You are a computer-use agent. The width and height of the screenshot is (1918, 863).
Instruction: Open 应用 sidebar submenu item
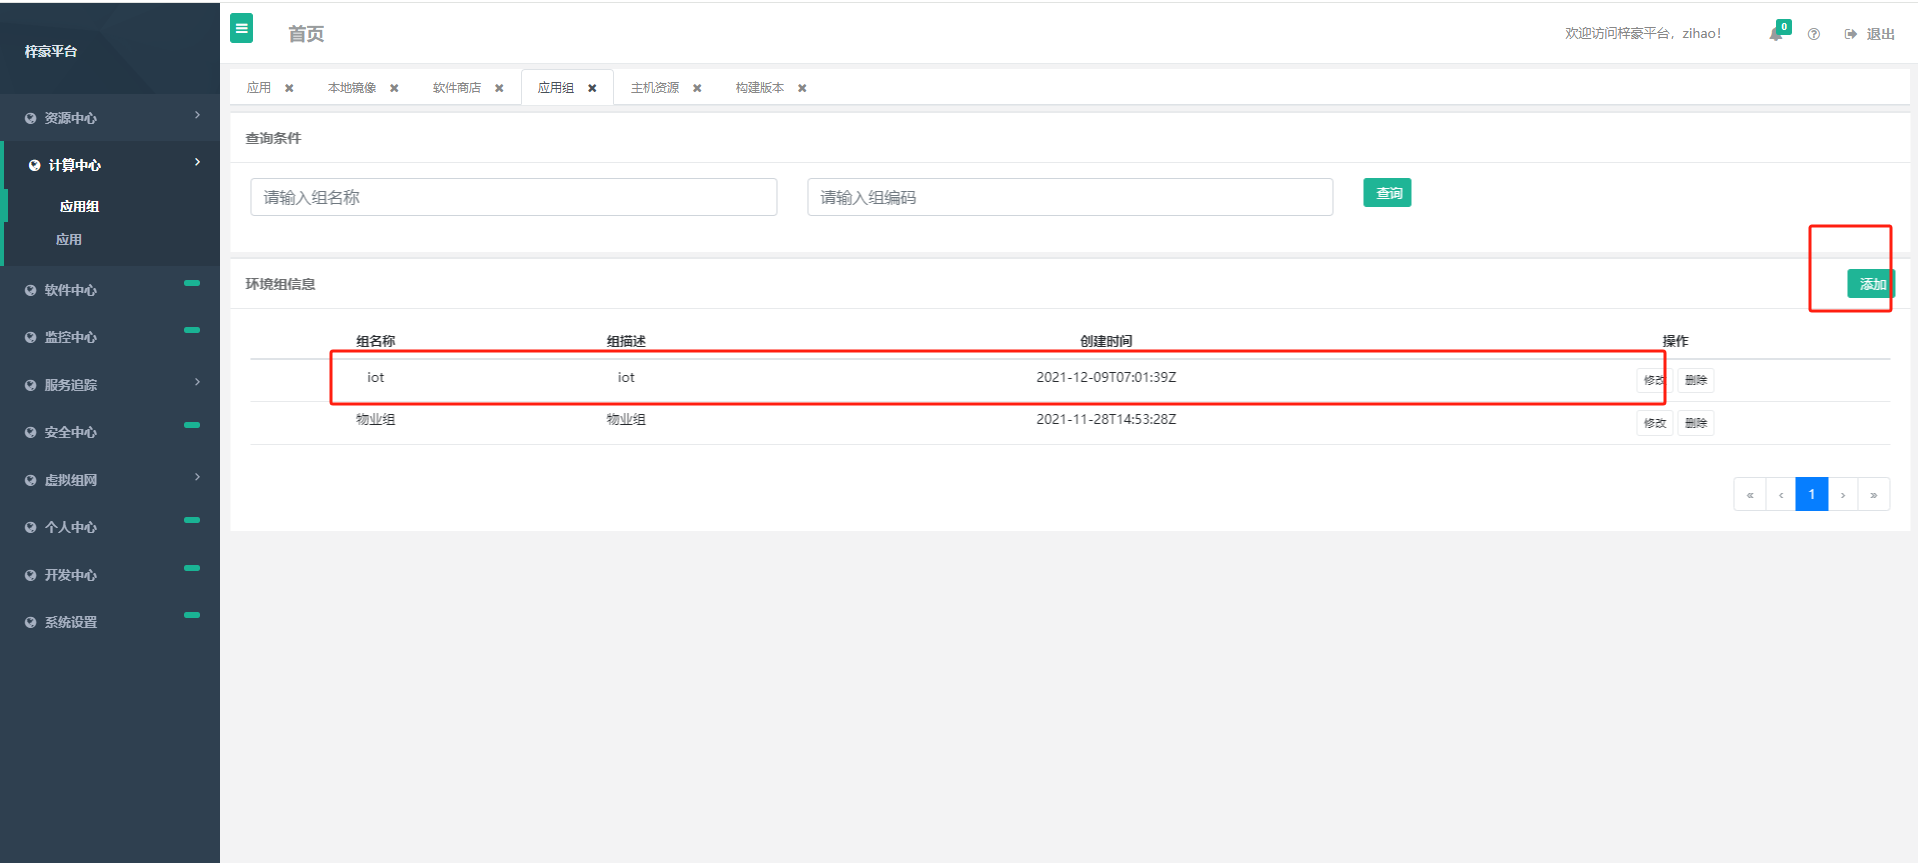pos(69,240)
